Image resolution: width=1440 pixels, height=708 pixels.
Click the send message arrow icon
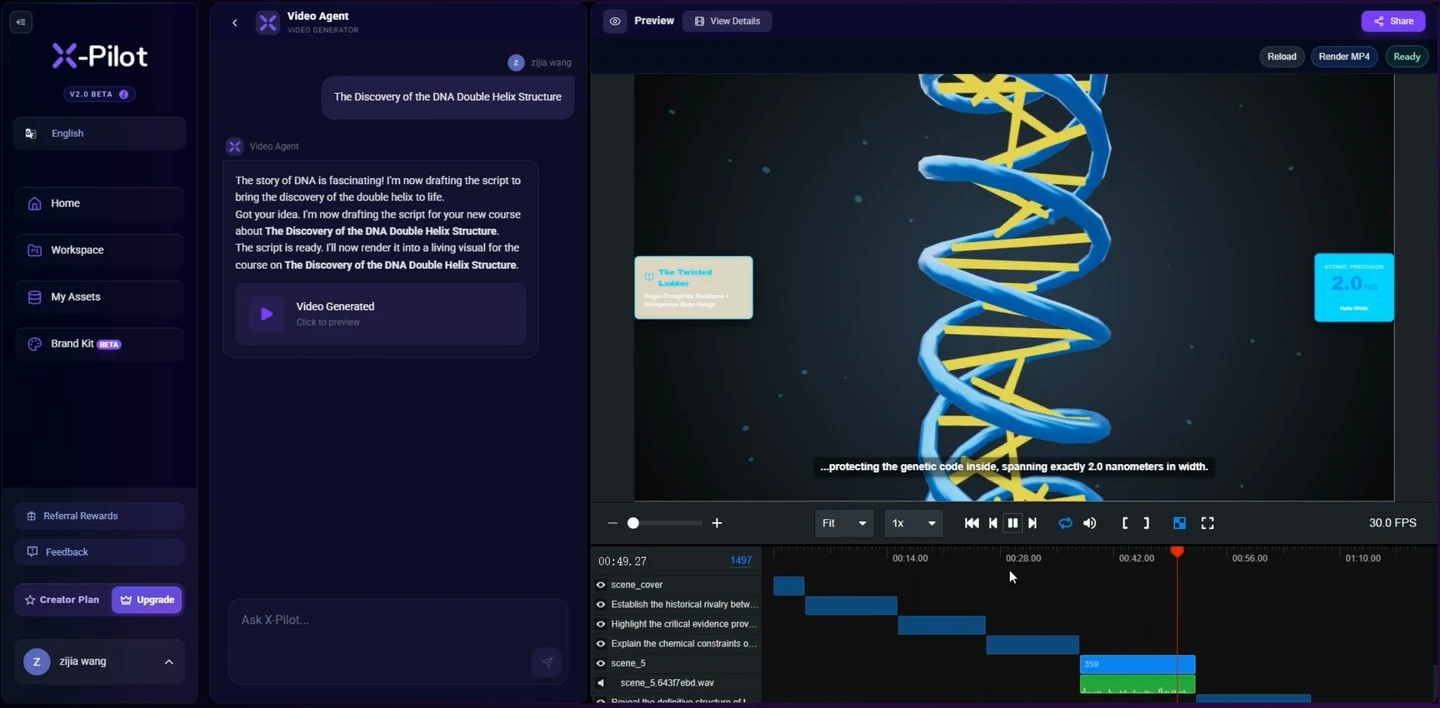point(547,662)
